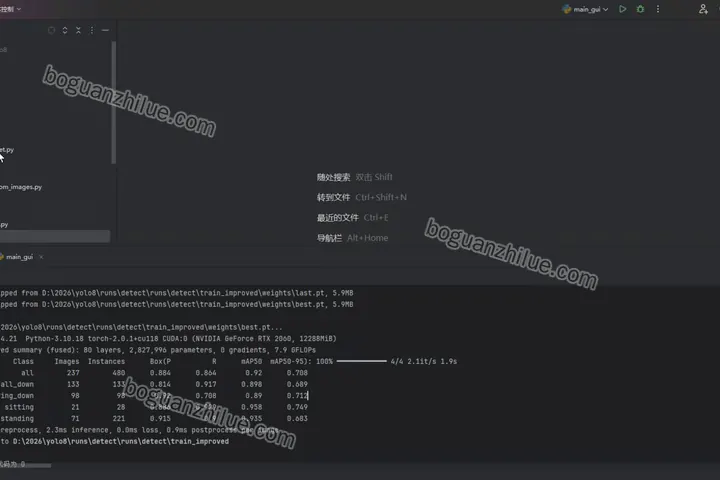Run the main_gui configuration

[x=622, y=9]
